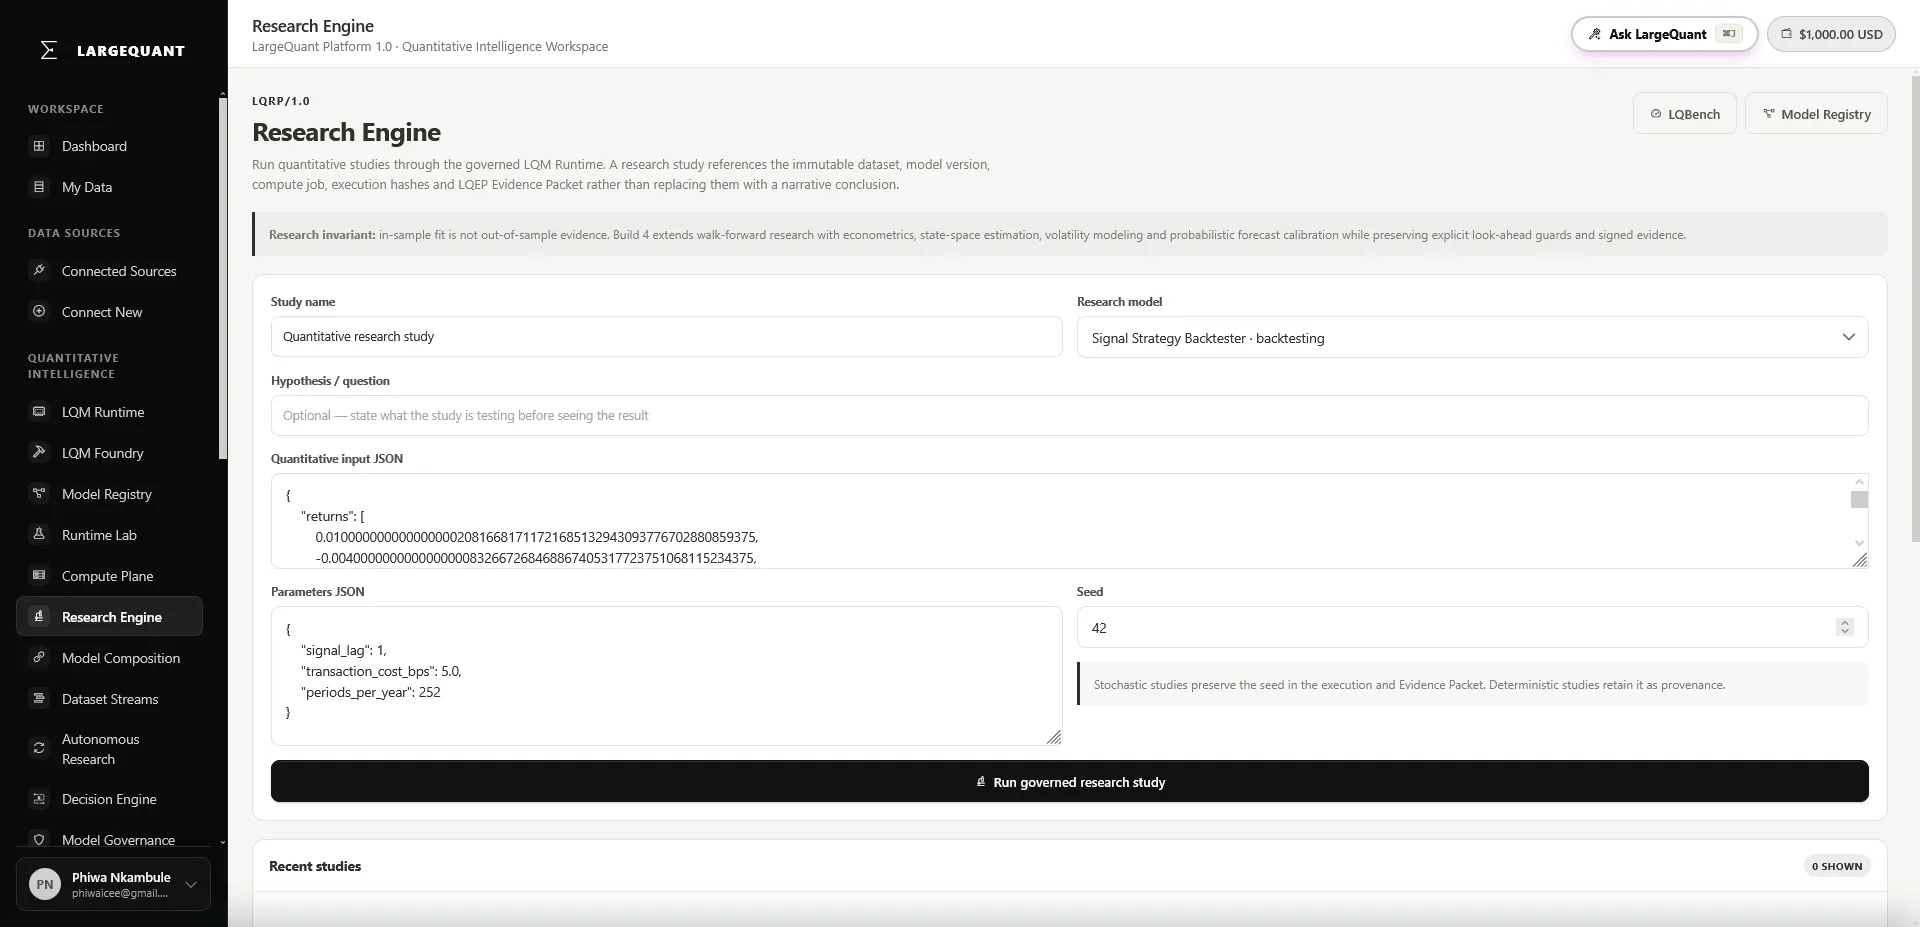Click the Autonomous Research refresh icon

pos(39,748)
